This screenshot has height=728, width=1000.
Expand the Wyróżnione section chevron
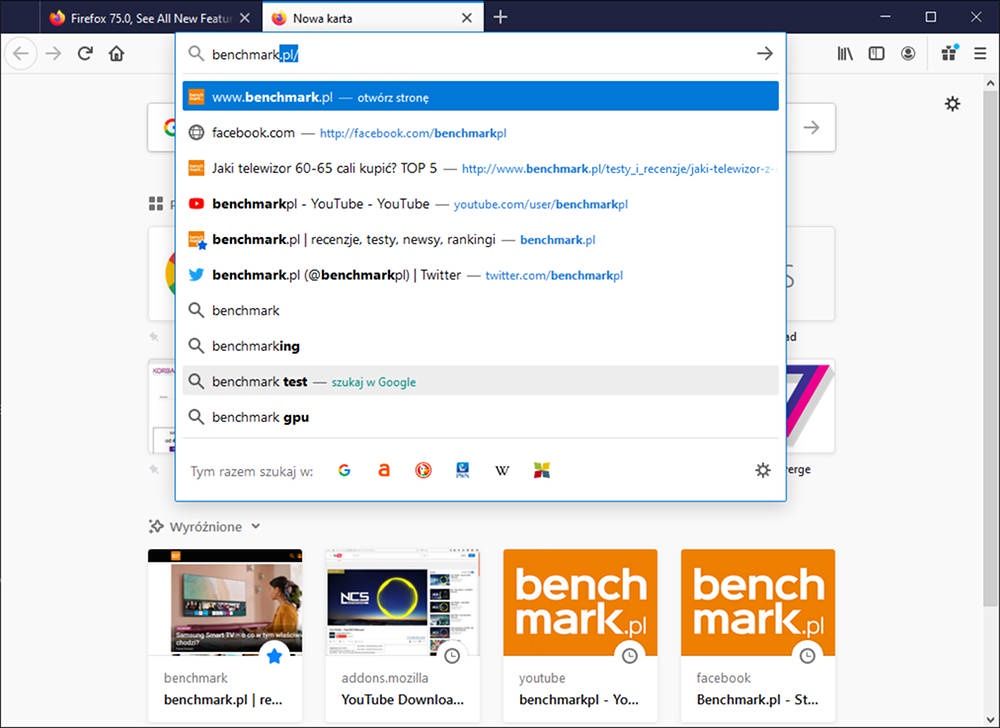[x=256, y=527]
